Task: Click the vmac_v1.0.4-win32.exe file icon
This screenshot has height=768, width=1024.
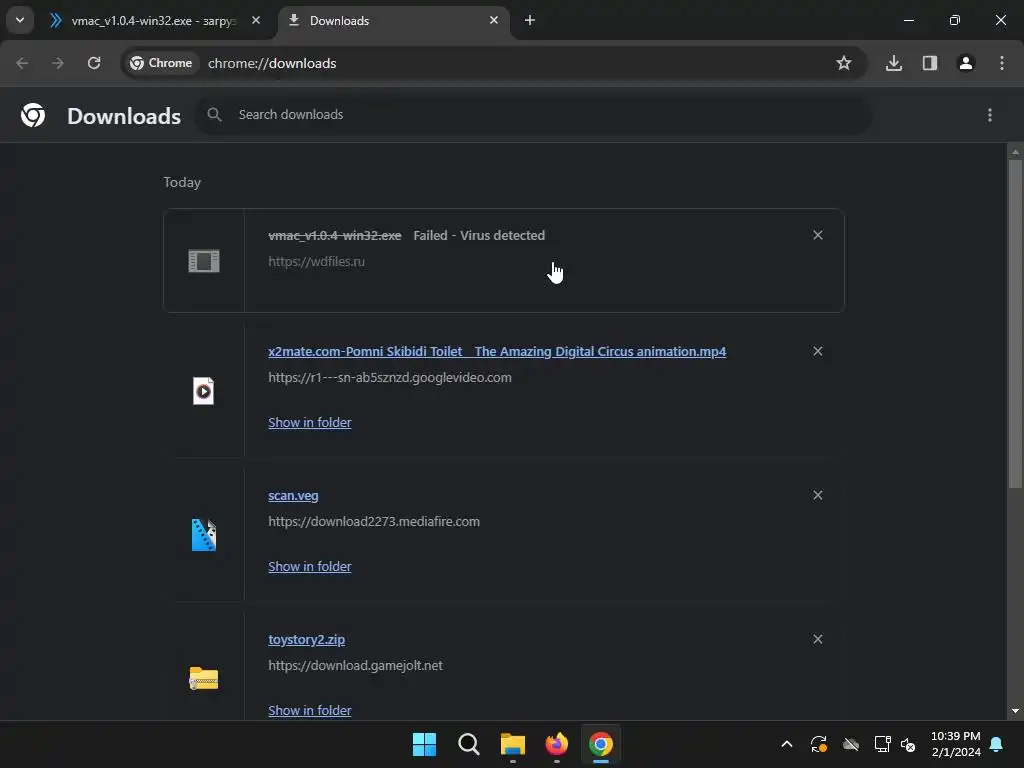Action: [x=204, y=261]
